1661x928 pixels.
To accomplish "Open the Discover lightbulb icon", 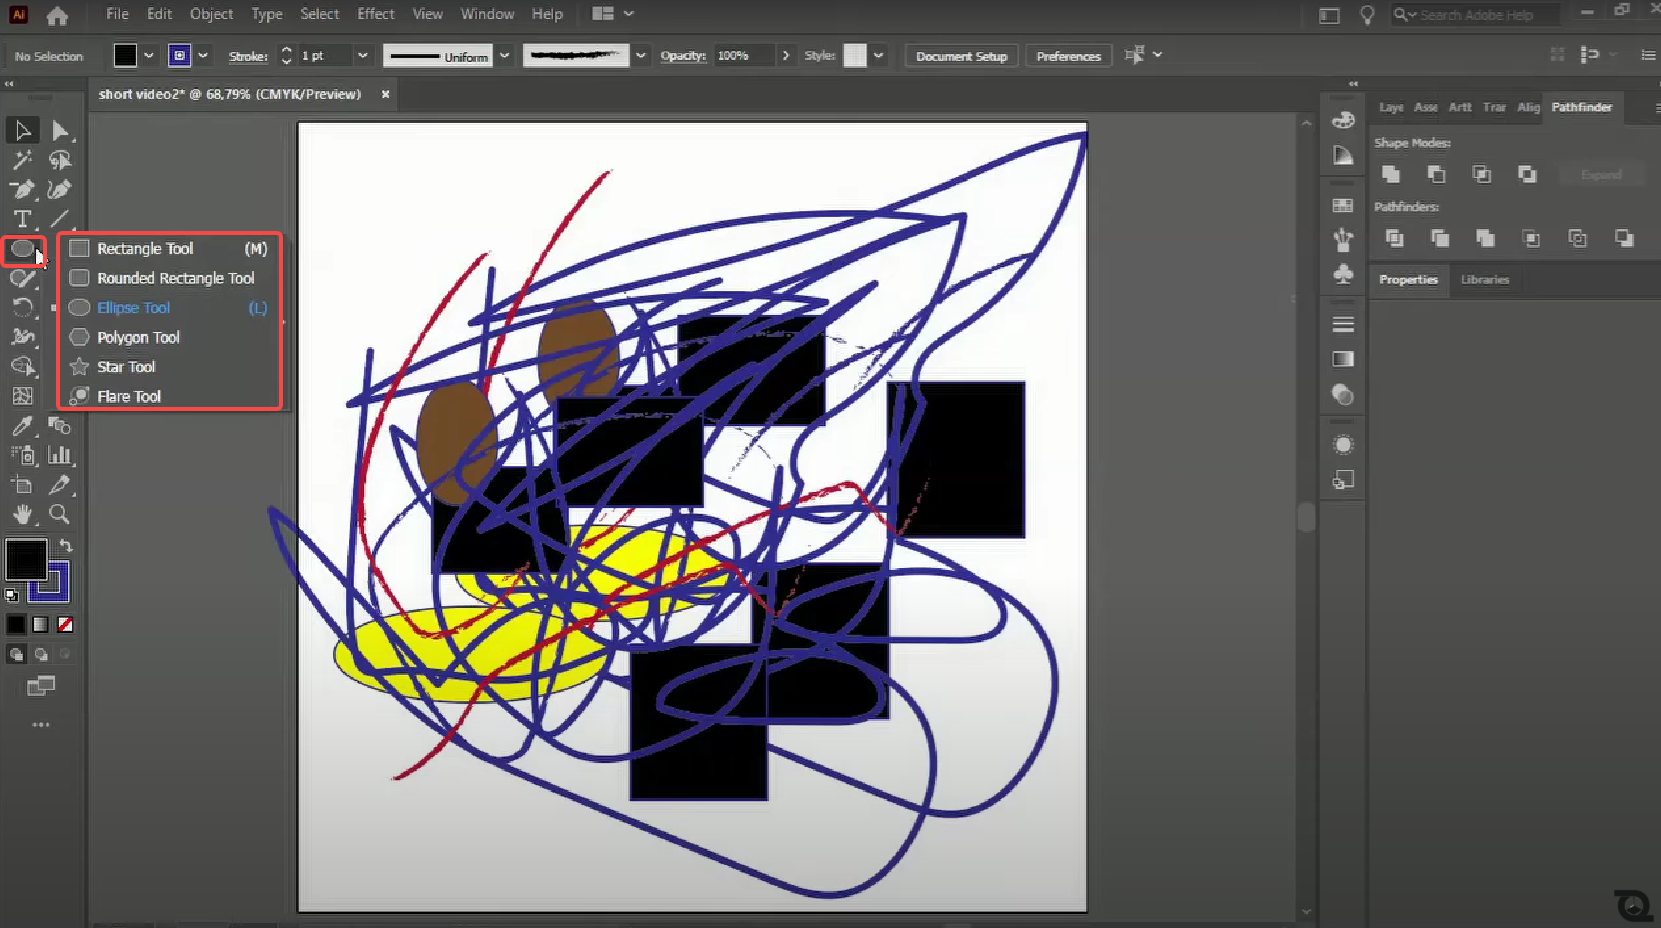I will 1367,15.
